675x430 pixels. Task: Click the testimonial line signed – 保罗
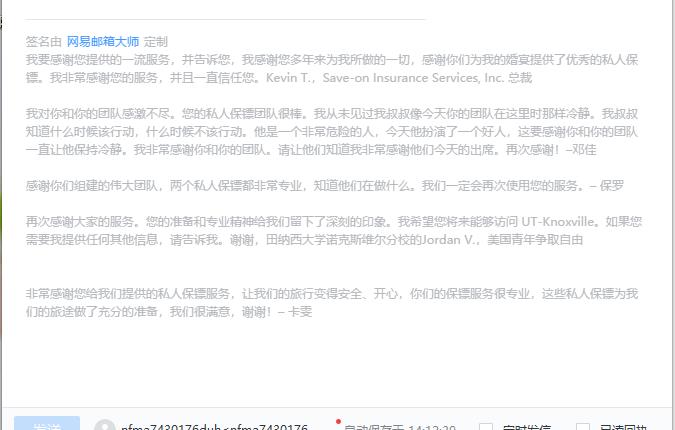pyautogui.click(x=325, y=186)
